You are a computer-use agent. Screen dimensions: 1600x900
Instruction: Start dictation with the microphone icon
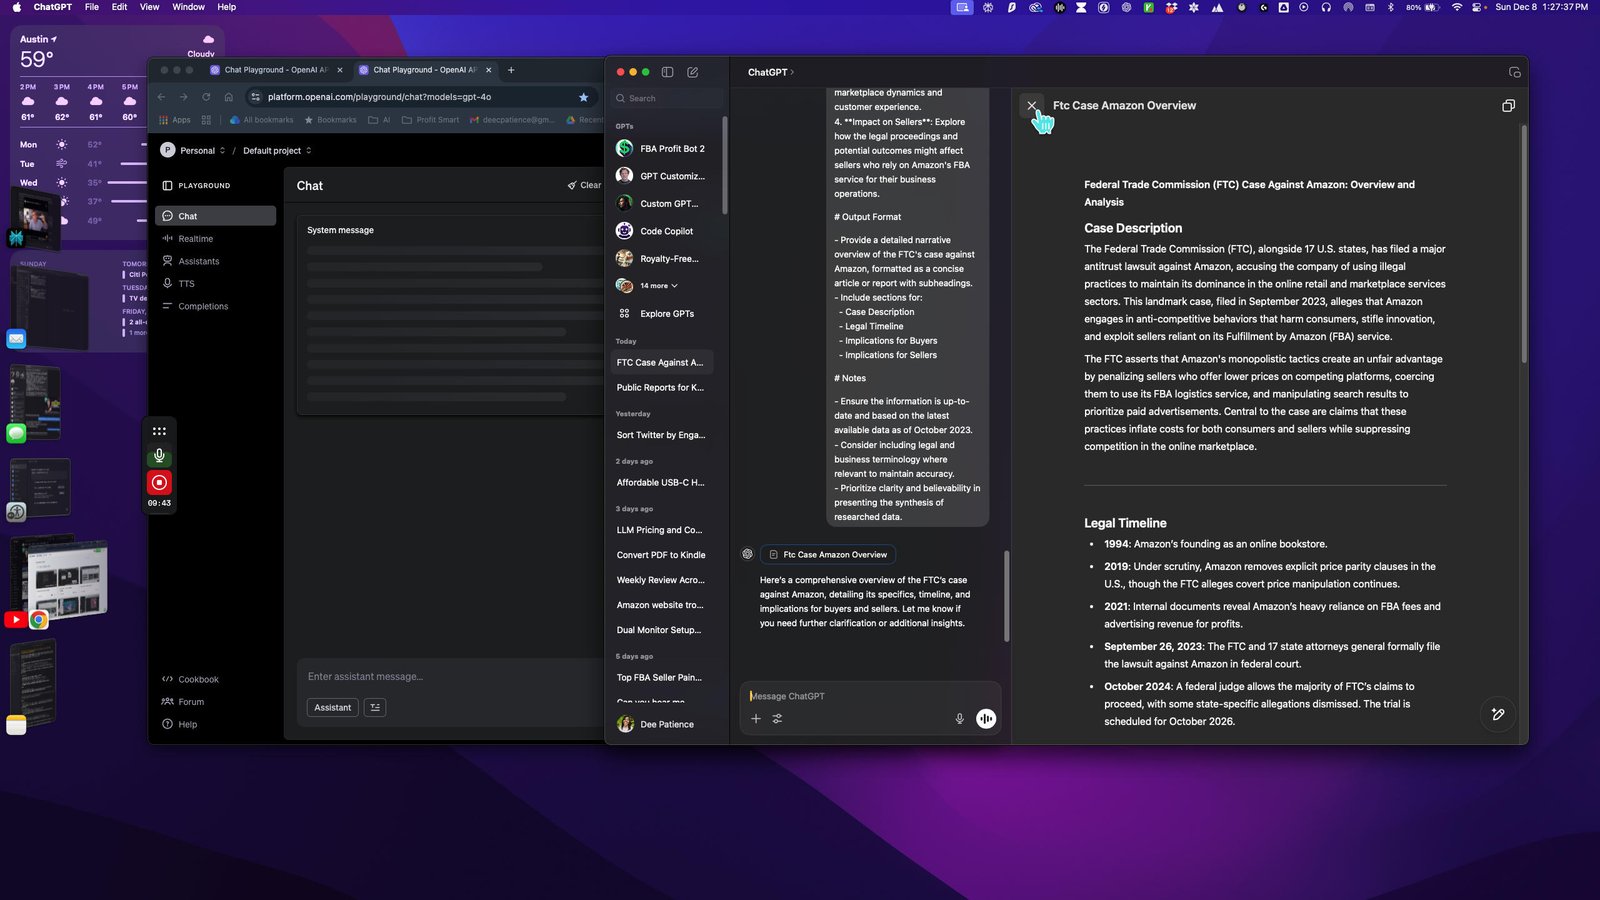(959, 718)
